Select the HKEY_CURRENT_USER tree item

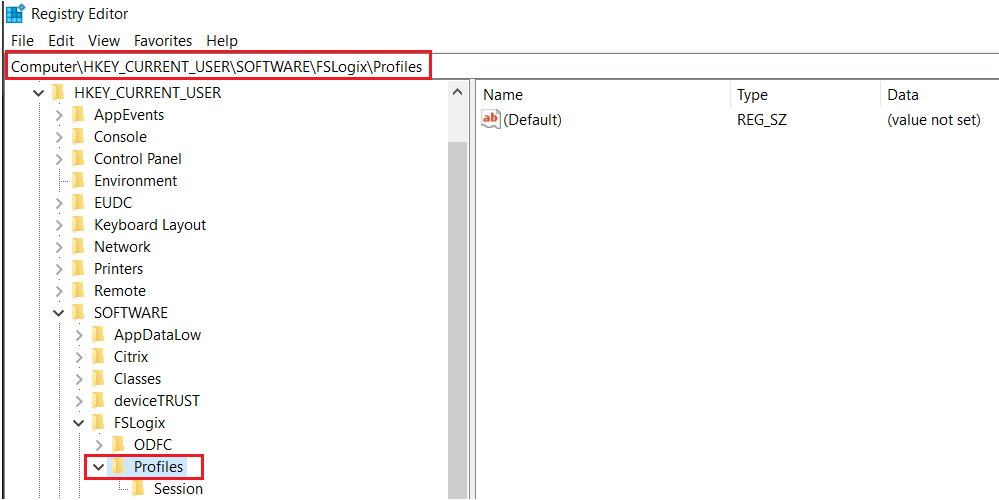[x=148, y=93]
